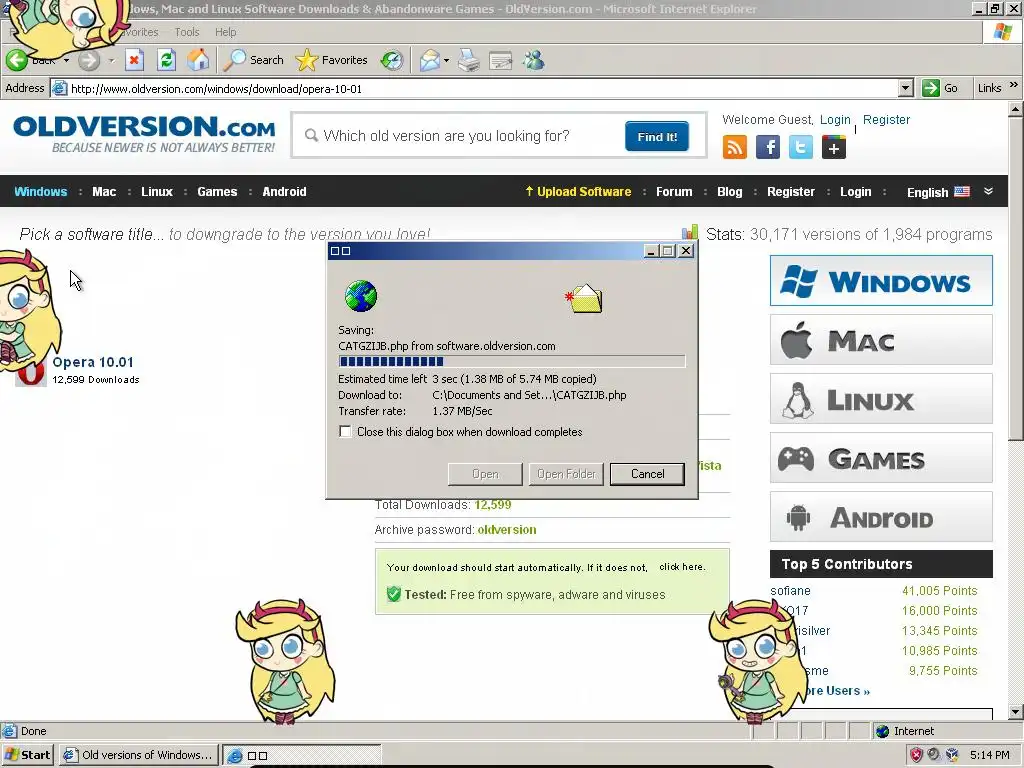Click the Mail toolbar icon
1024x768 pixels.
(430, 60)
